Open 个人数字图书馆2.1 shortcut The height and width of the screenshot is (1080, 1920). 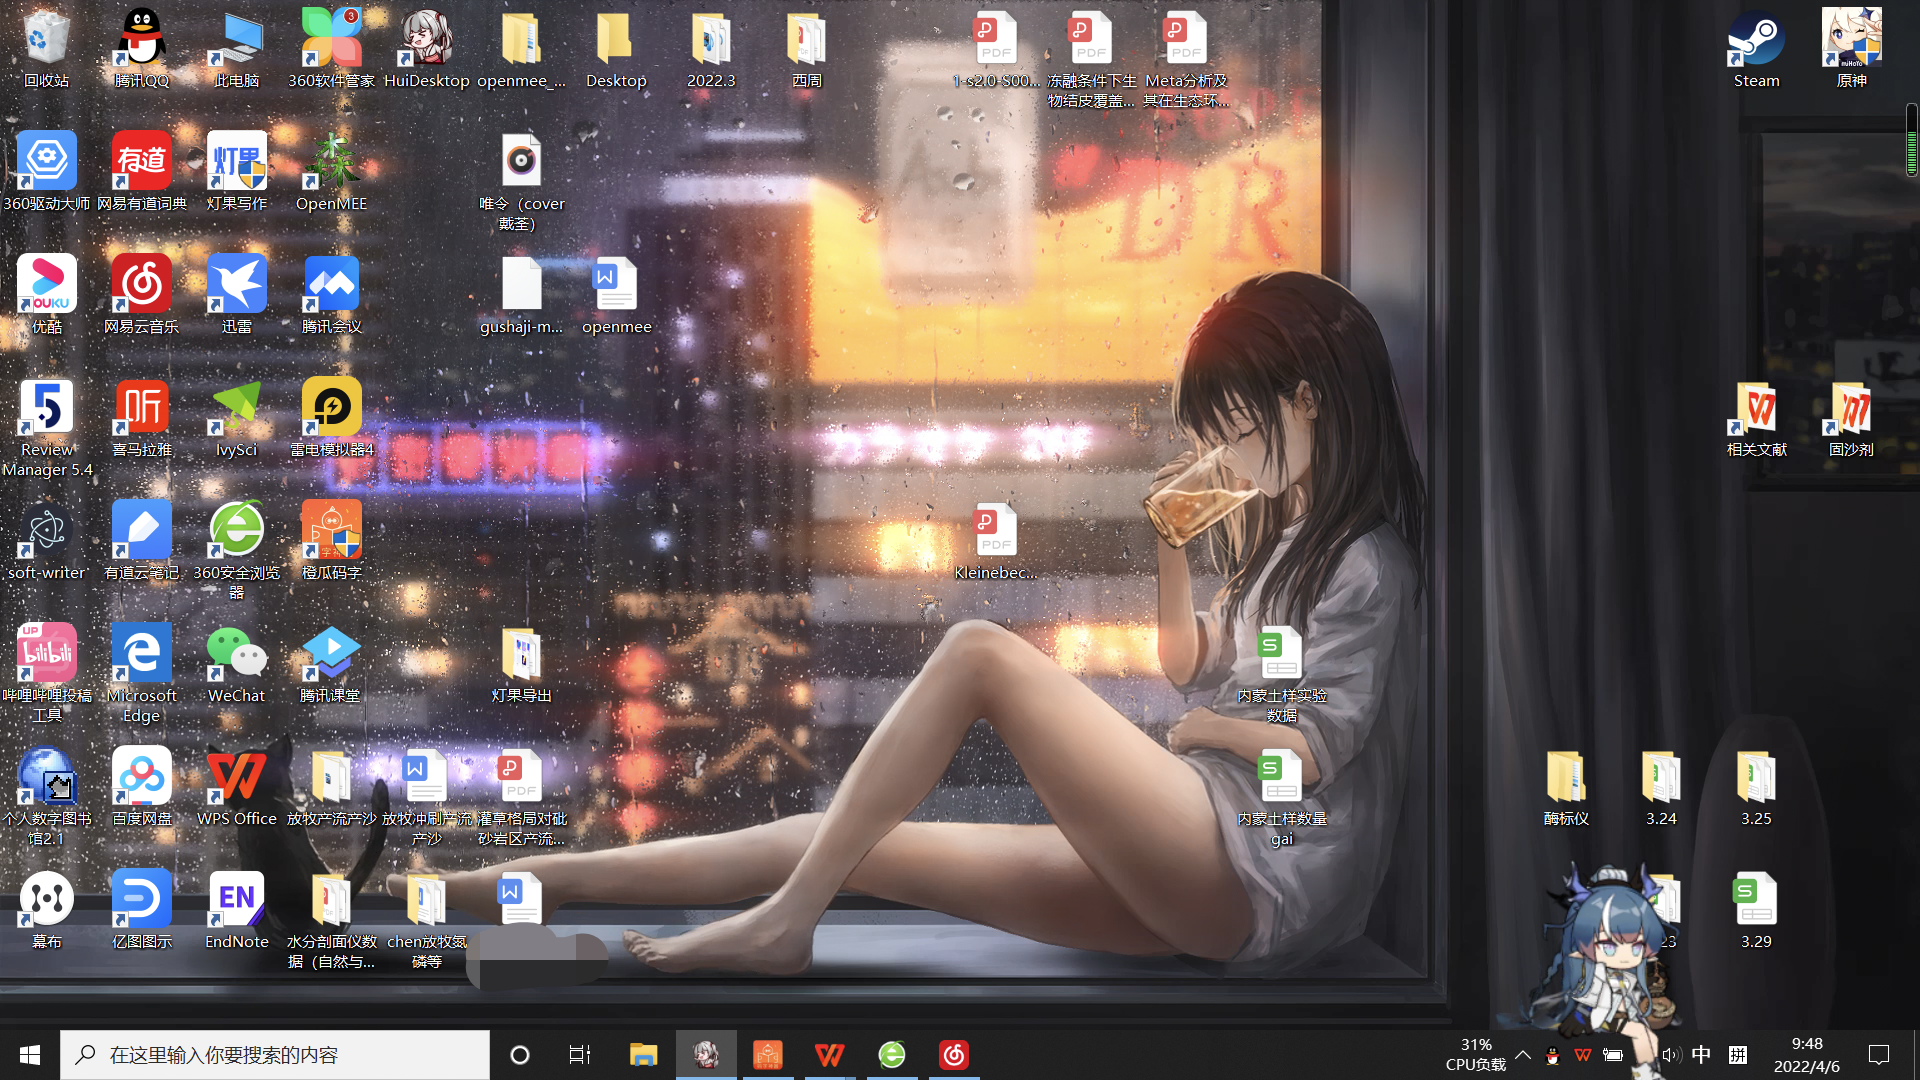(x=46, y=797)
